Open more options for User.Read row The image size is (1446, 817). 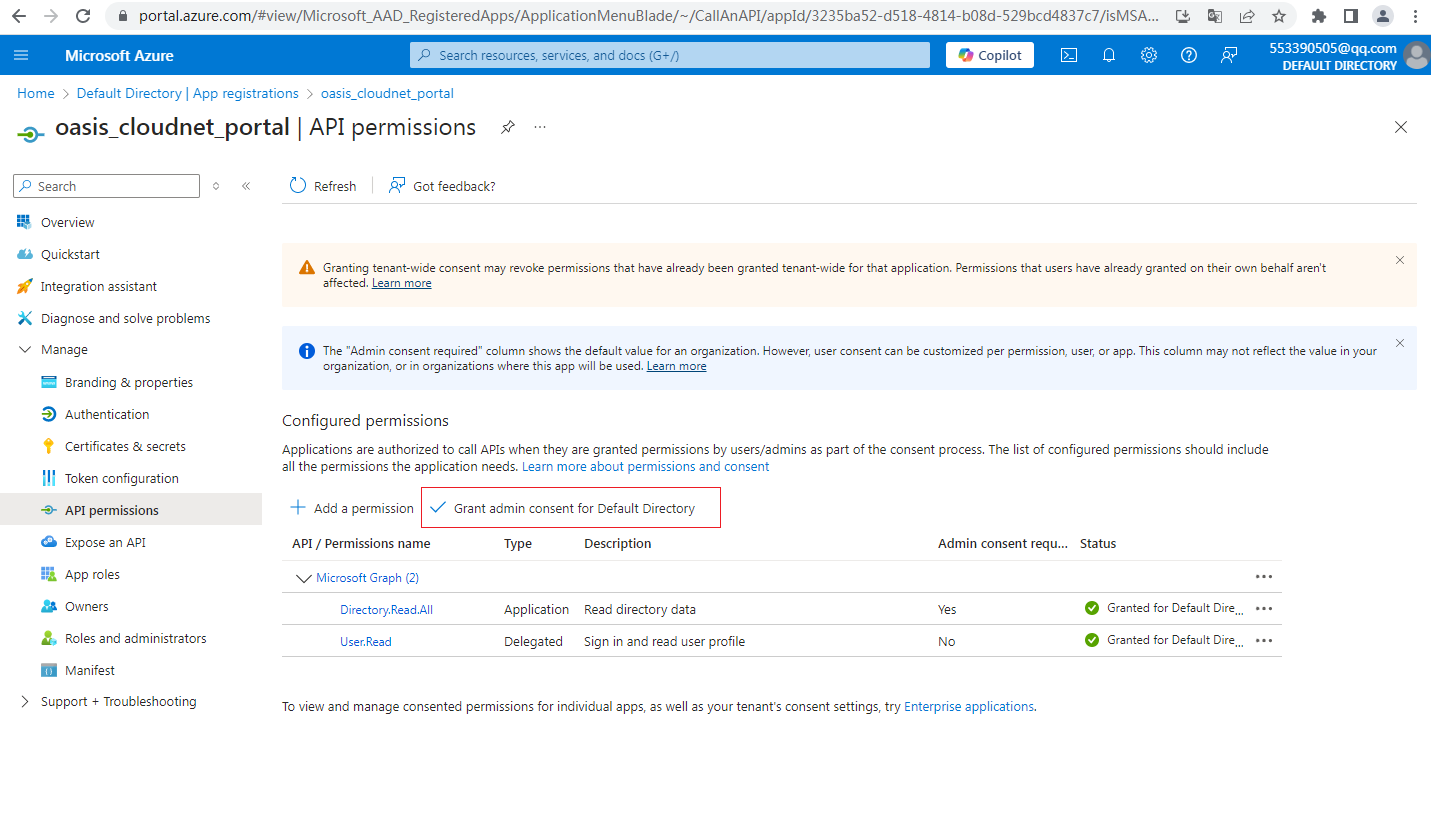coord(1264,641)
